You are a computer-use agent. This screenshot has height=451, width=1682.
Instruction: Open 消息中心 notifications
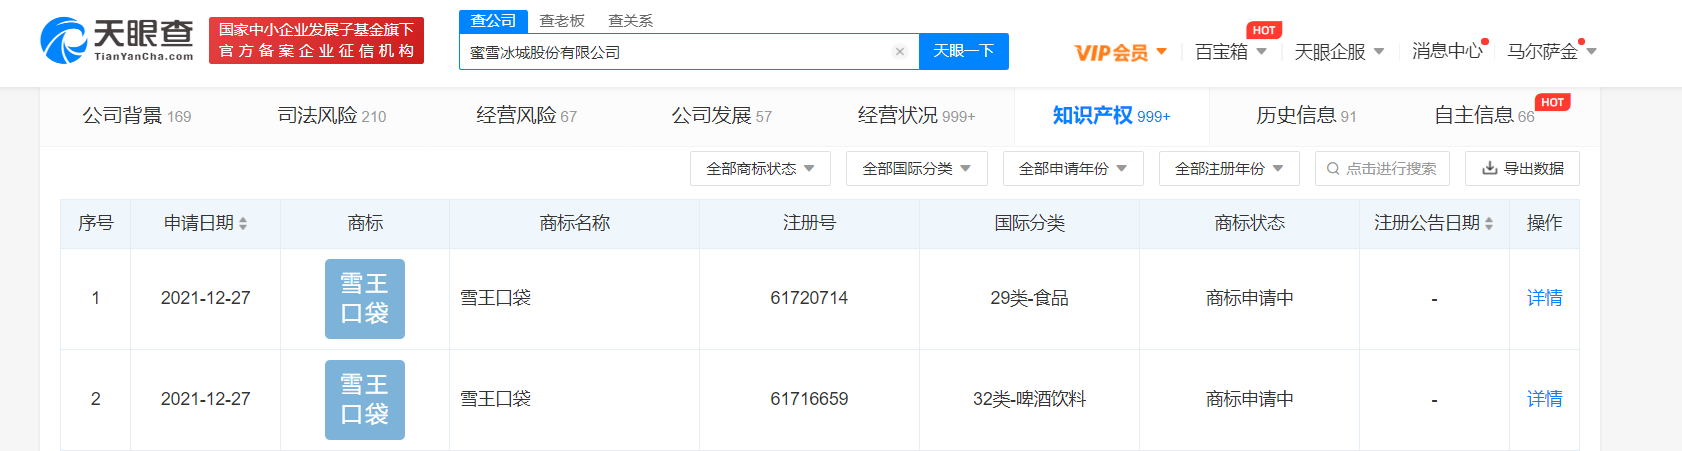1447,51
